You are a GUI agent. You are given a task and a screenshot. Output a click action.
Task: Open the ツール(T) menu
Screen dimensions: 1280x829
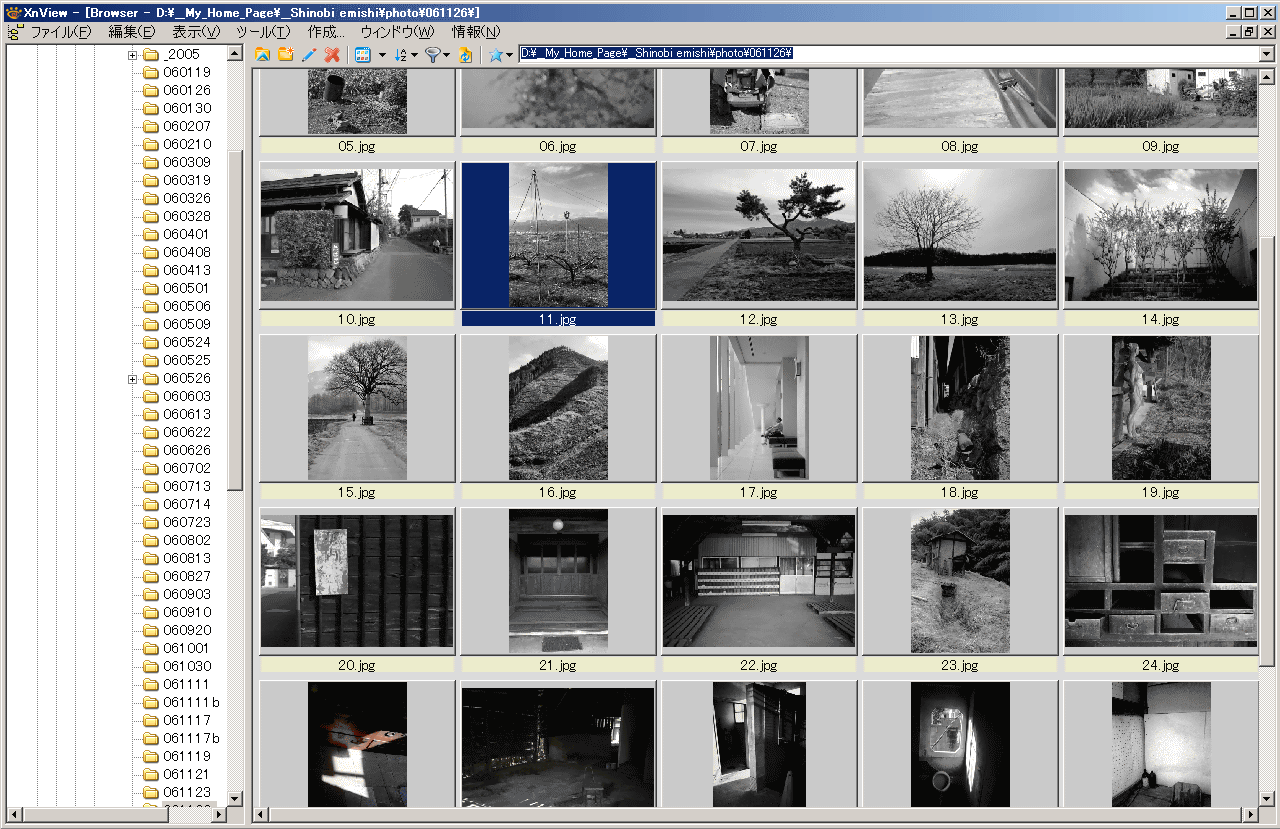pos(263,31)
